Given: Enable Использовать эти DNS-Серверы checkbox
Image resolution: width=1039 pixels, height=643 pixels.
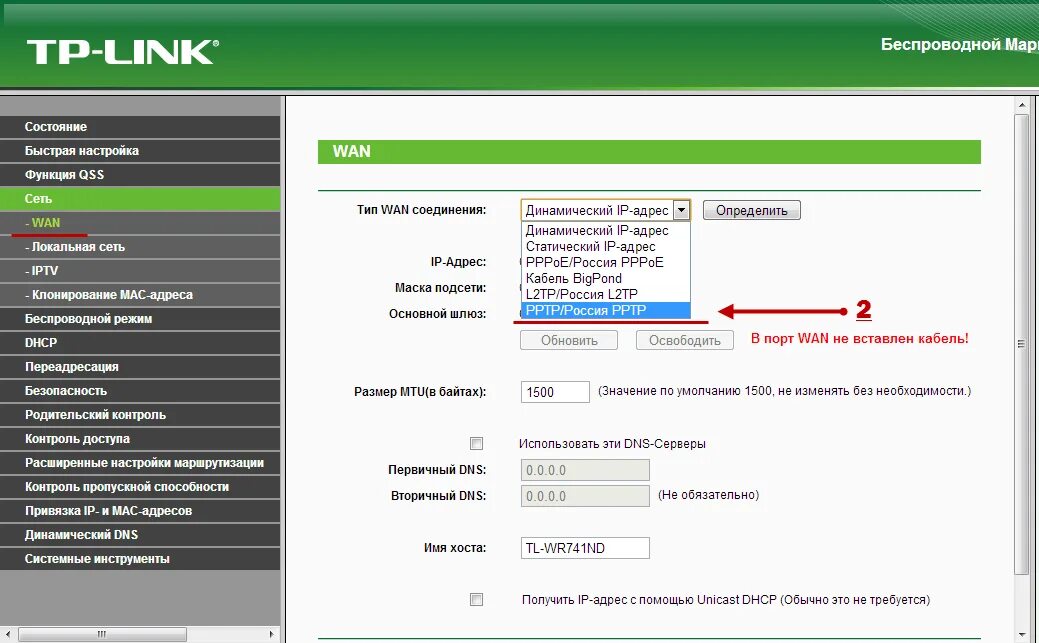Looking at the screenshot, I should (x=477, y=443).
